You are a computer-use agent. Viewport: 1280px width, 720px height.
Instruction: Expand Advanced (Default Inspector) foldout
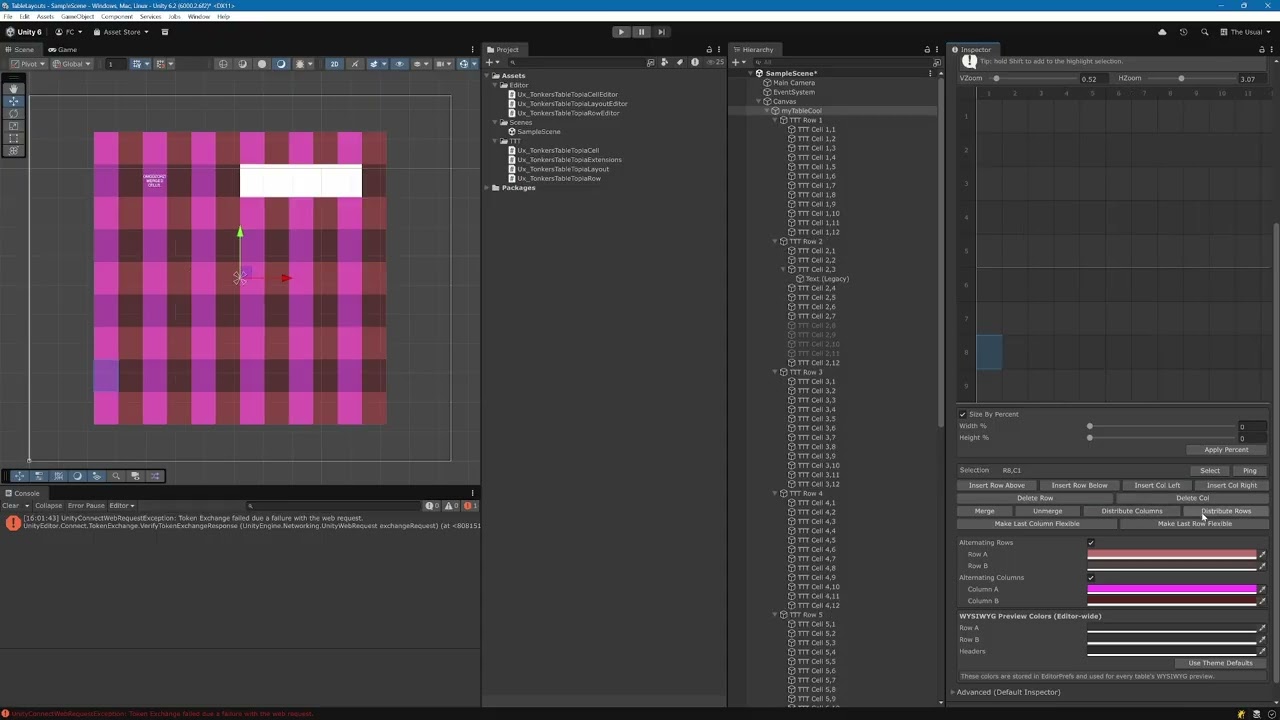953,692
